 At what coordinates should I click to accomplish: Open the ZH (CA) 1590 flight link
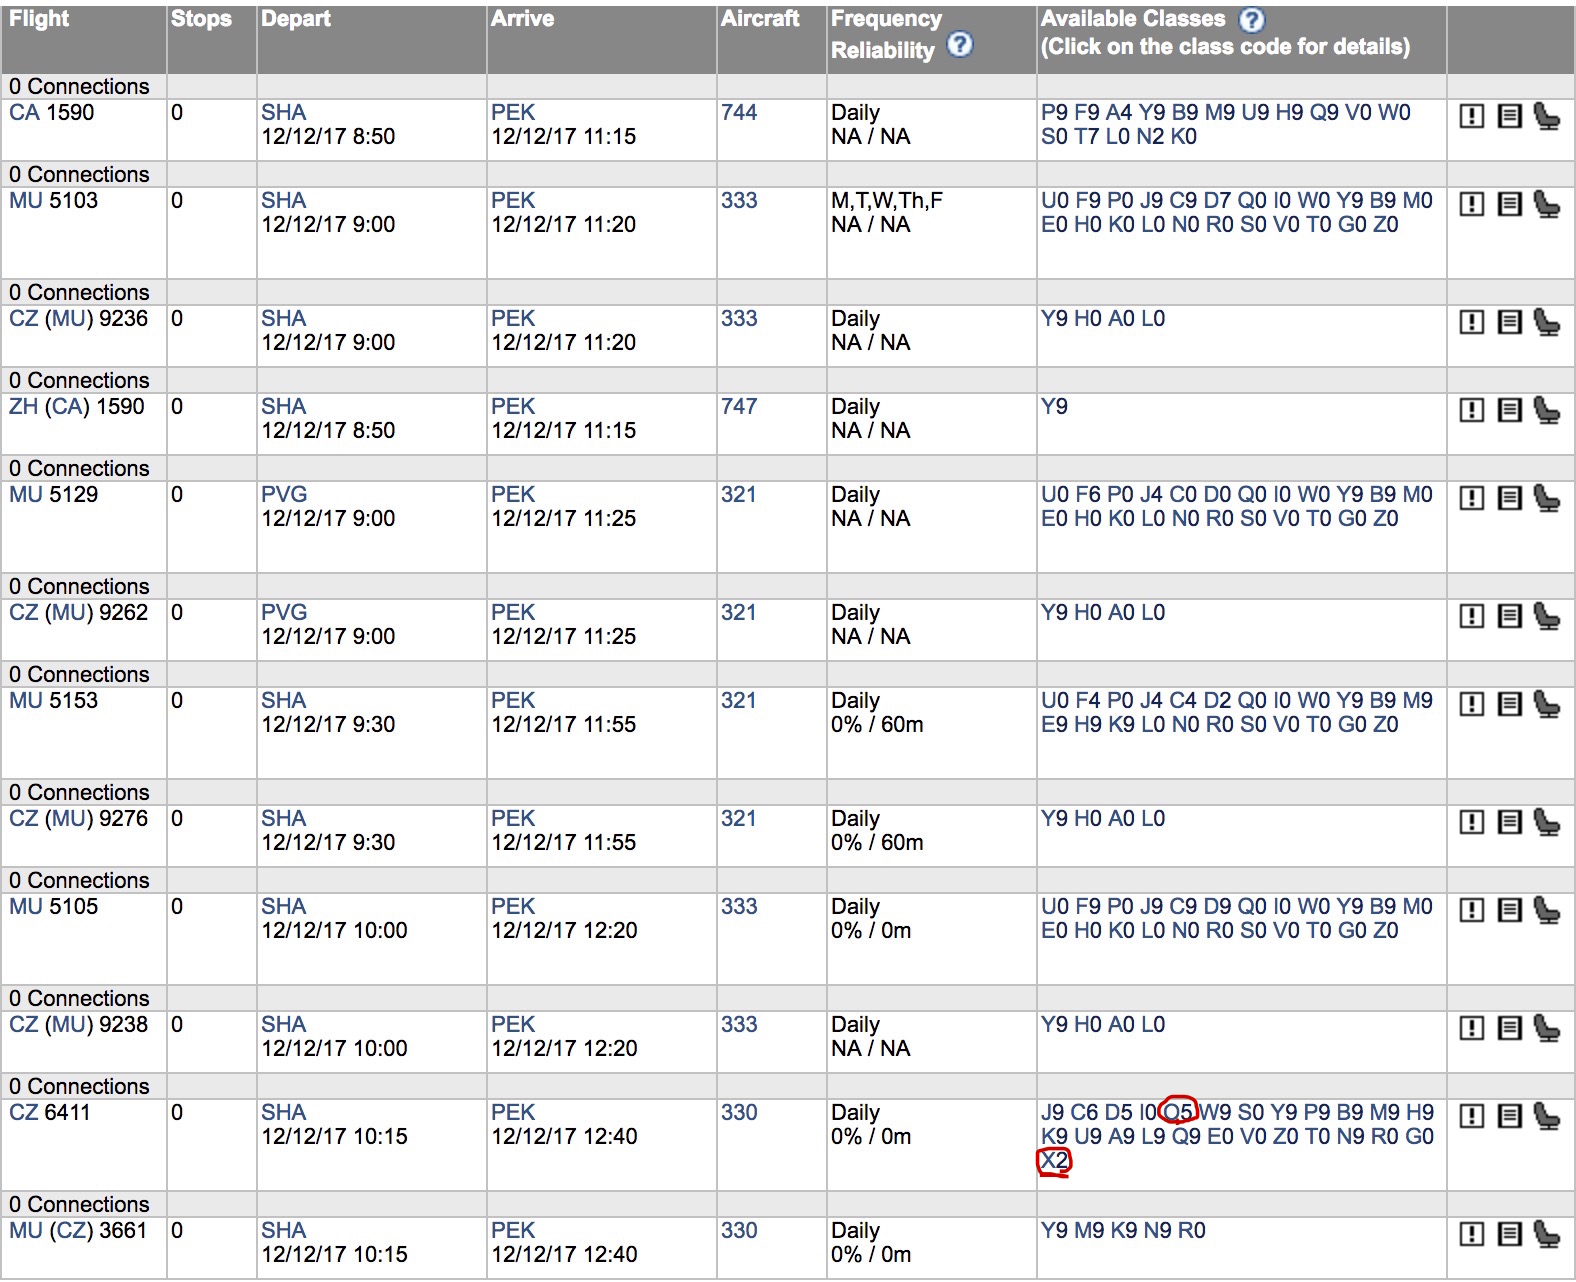76,407
